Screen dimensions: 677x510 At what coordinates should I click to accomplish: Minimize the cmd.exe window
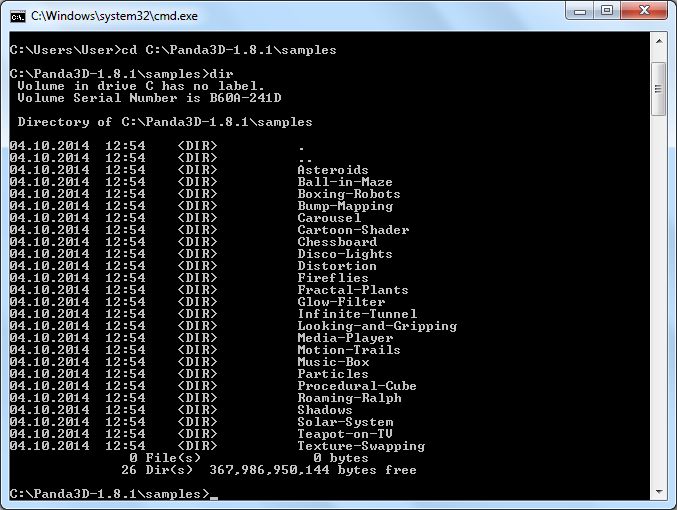pos(580,11)
